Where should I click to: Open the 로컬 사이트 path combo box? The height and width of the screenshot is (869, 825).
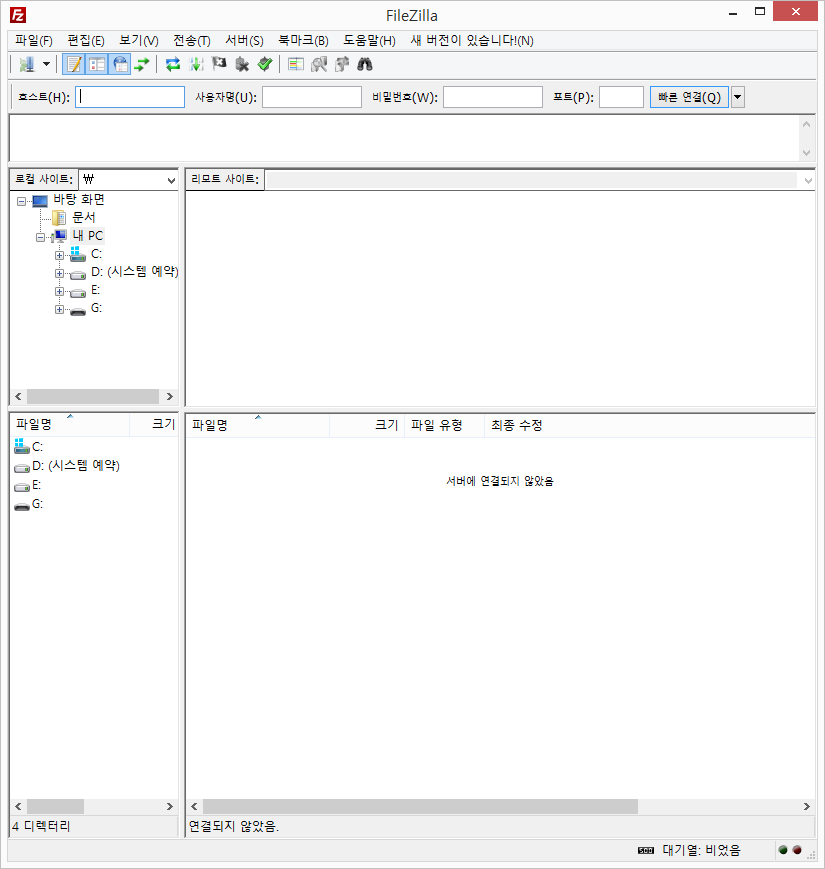click(x=128, y=180)
